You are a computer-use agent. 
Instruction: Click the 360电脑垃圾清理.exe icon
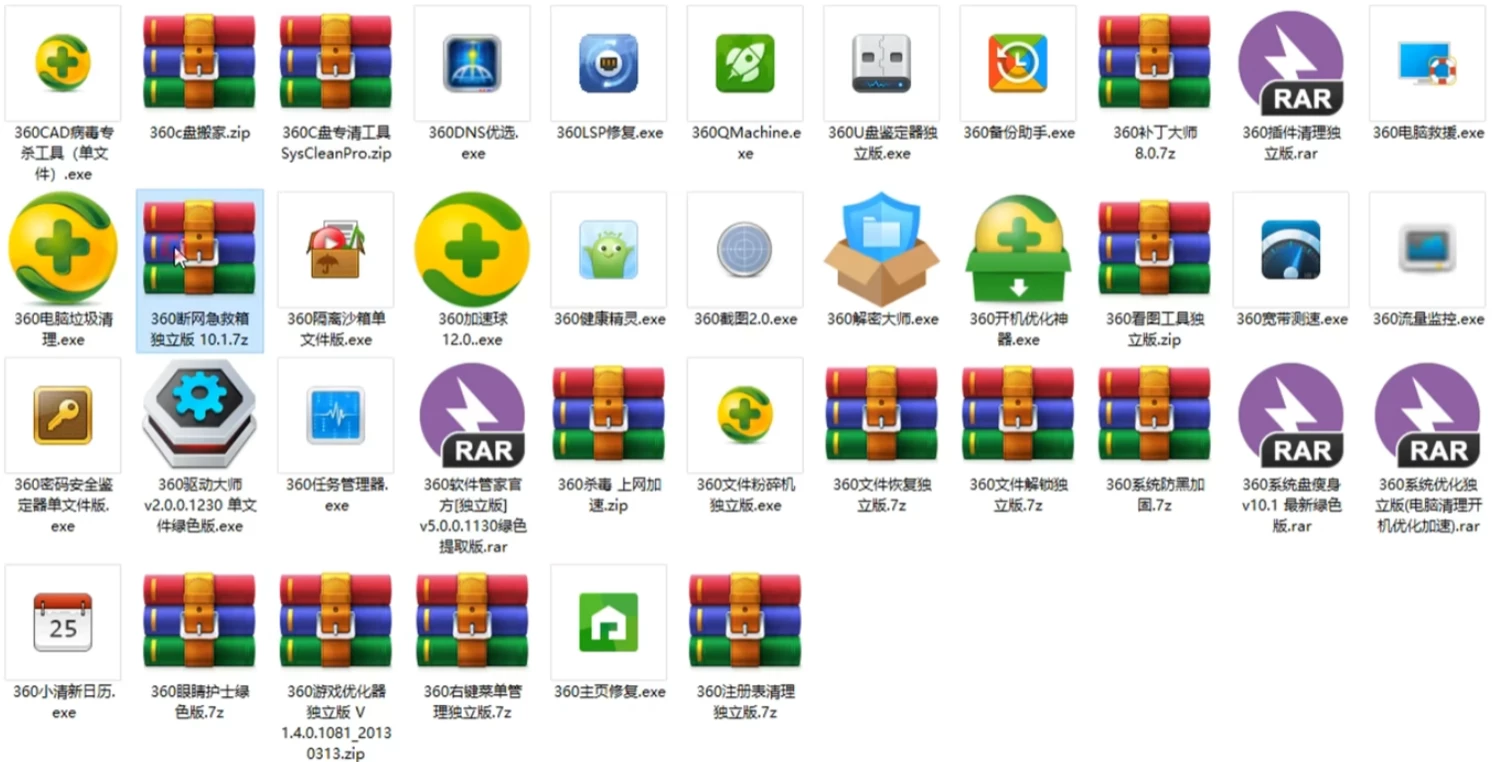pos(63,249)
